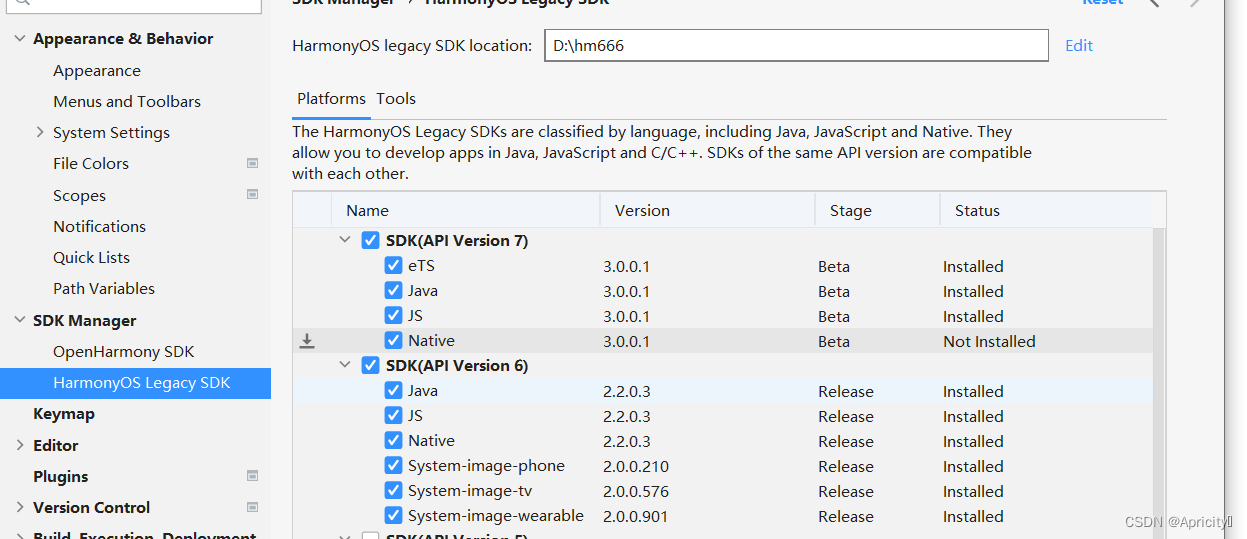
Task: Uncheck the SDK(API Version 6) checkbox
Action: click(x=370, y=365)
